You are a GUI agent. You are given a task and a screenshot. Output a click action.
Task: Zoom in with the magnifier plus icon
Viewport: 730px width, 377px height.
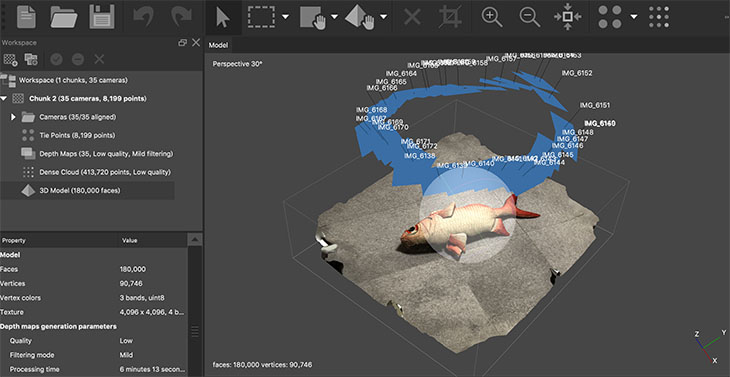492,18
